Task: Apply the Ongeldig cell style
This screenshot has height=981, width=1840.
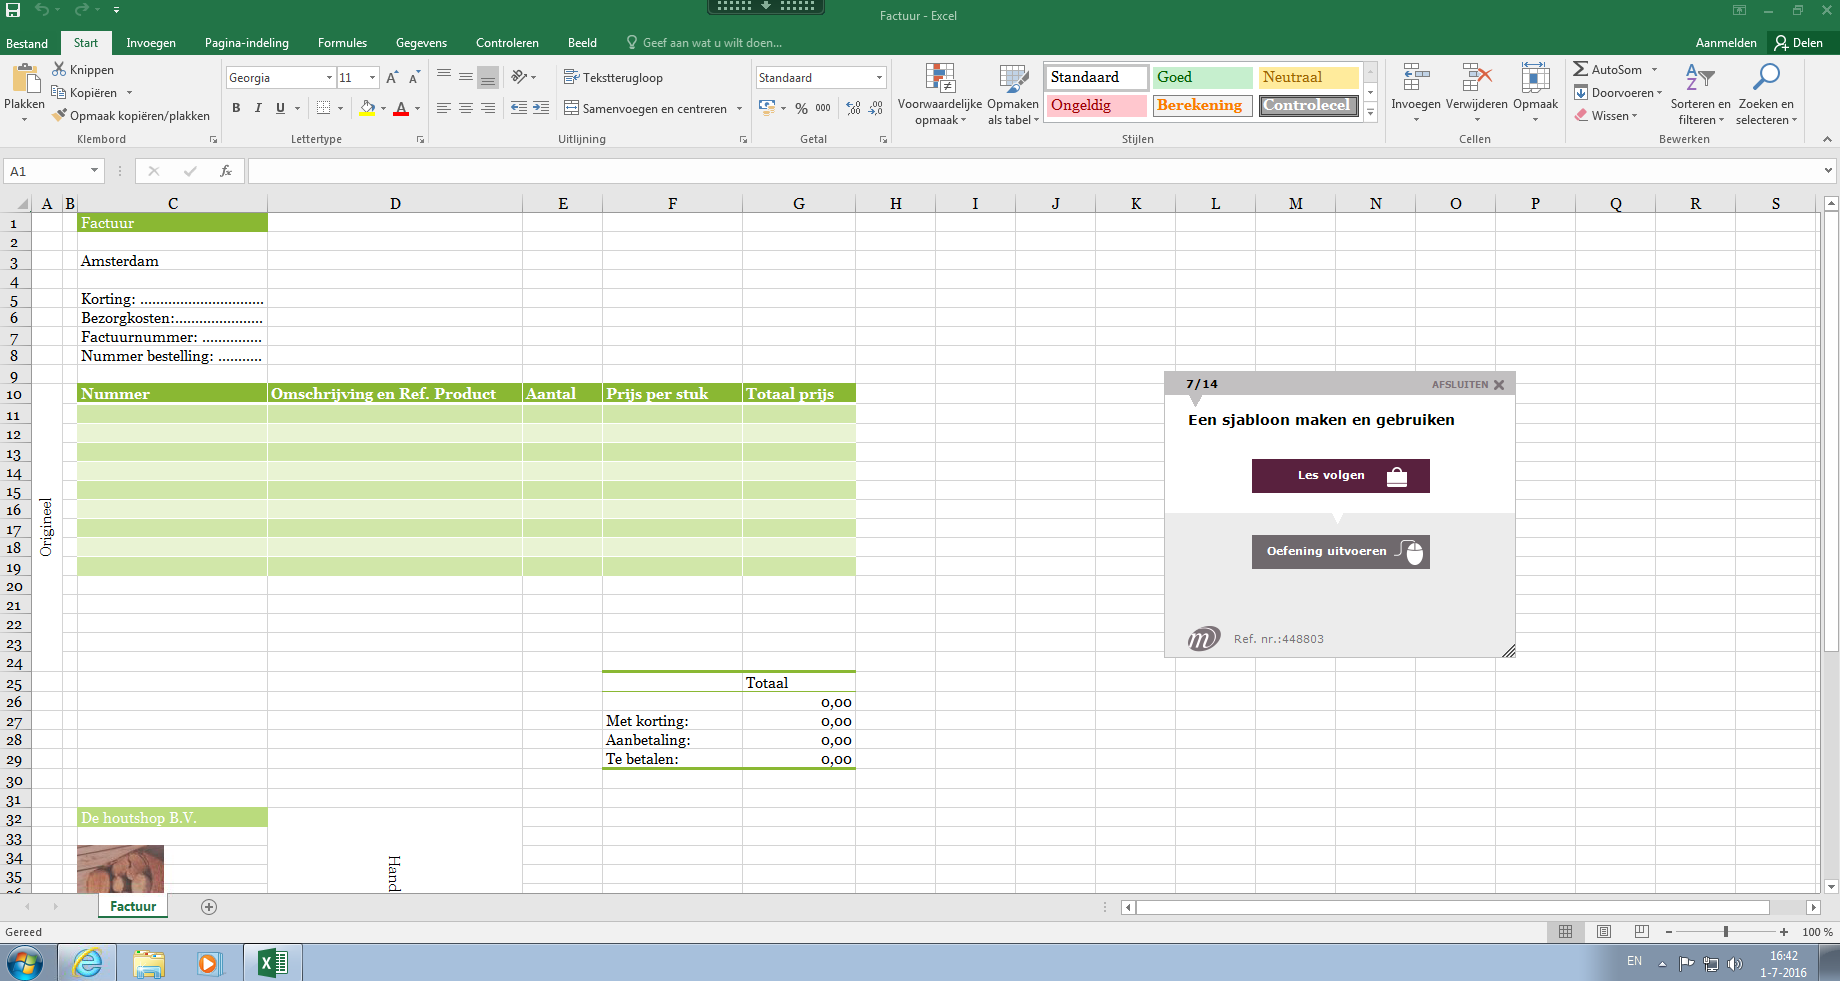Action: tap(1096, 105)
